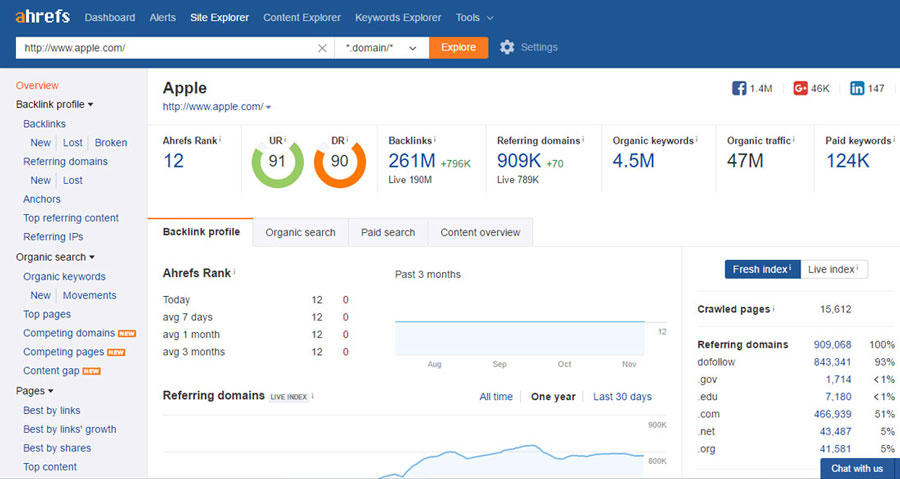This screenshot has width=900, height=479.
Task: Open Keywords Explorer in top navigation
Action: click(x=398, y=17)
